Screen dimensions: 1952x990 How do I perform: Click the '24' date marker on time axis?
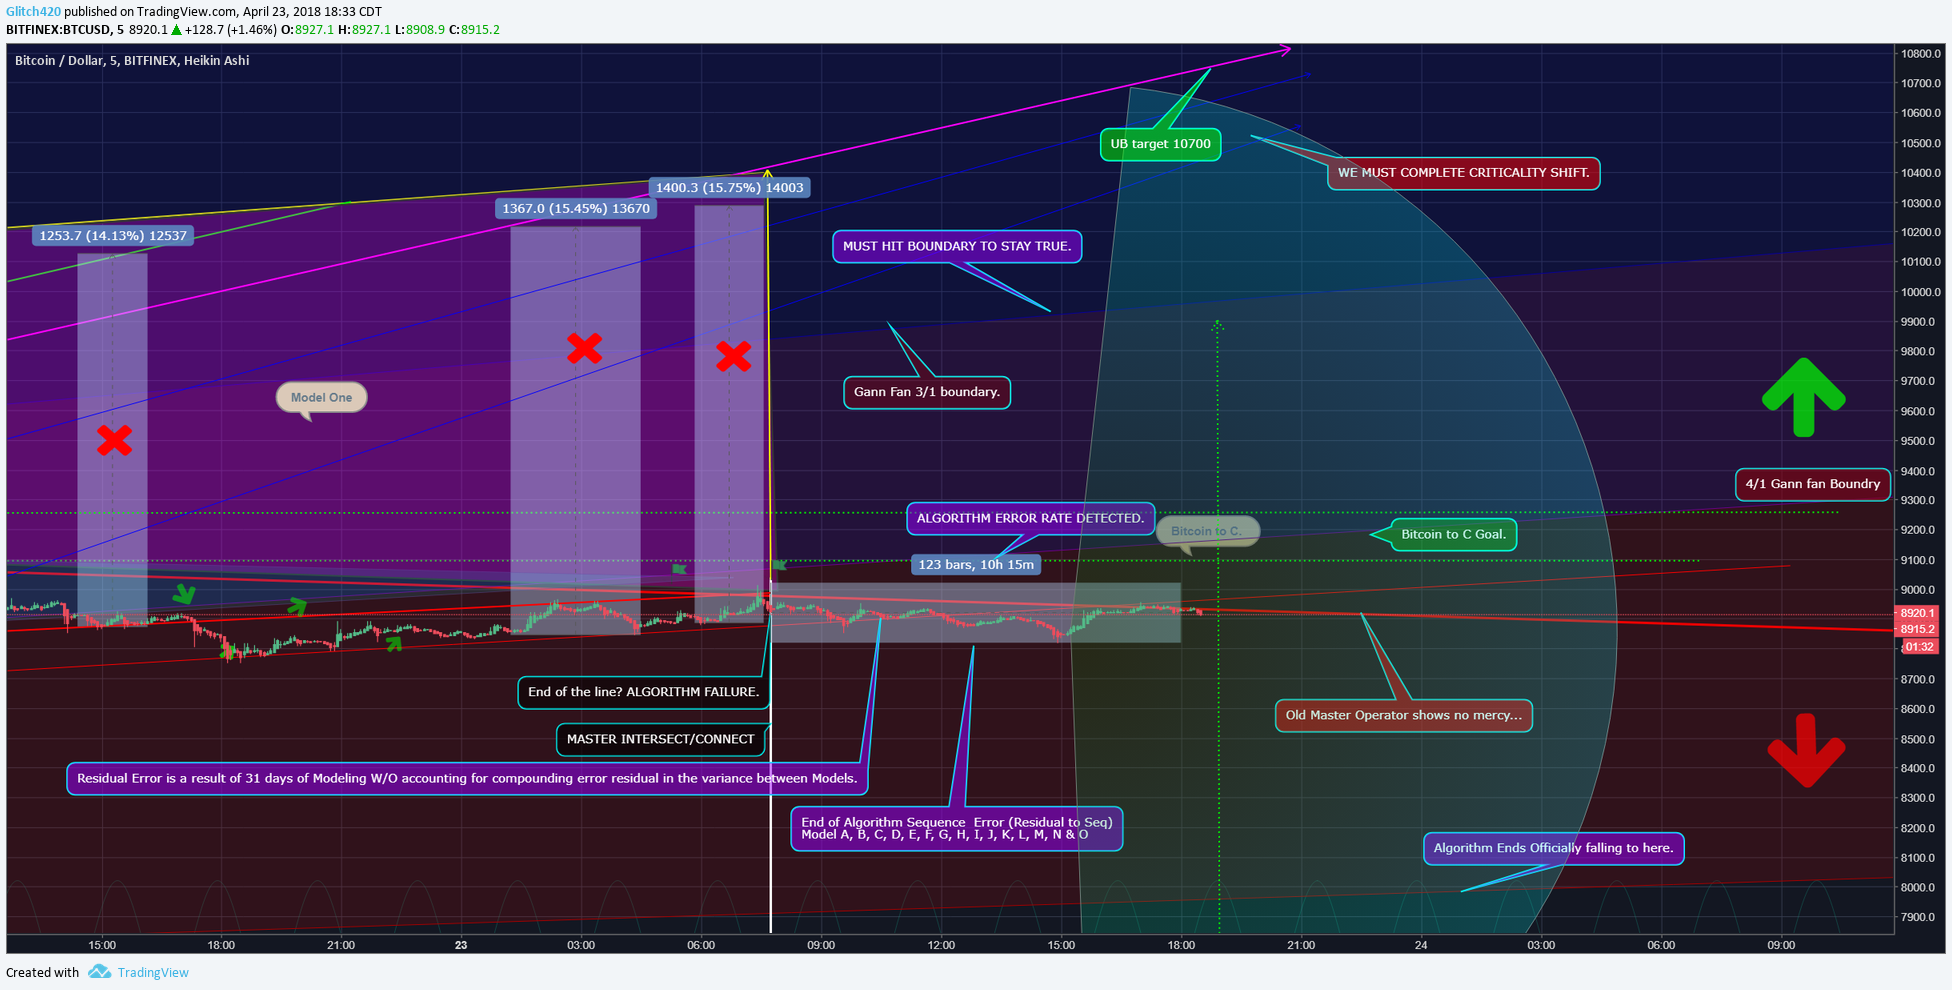coord(1421,945)
